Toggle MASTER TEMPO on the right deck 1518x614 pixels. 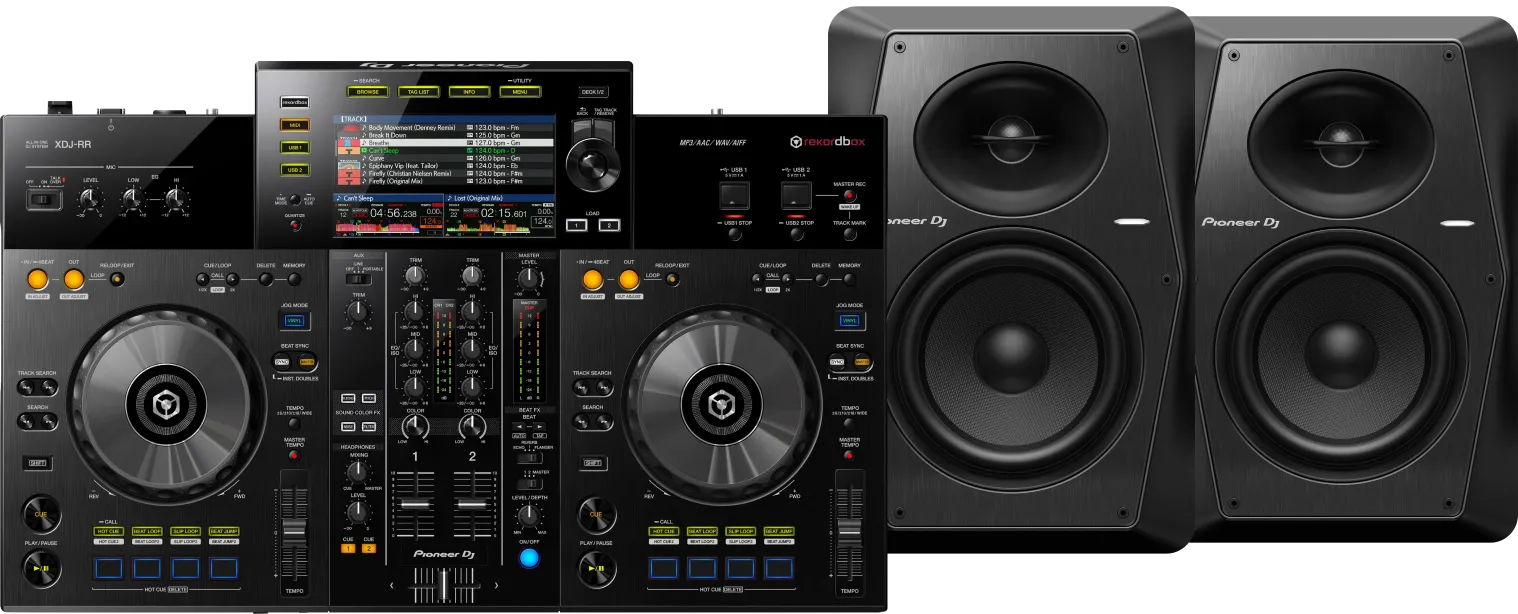[849, 455]
